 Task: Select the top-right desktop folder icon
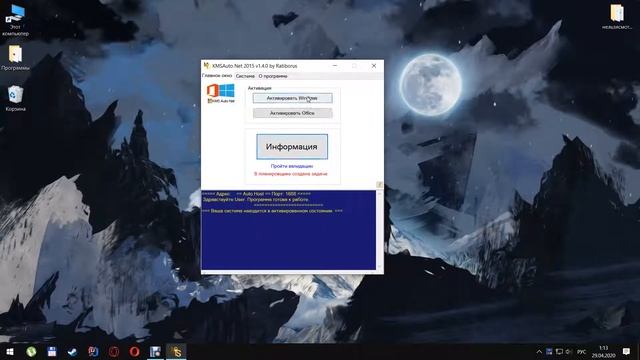[617, 16]
